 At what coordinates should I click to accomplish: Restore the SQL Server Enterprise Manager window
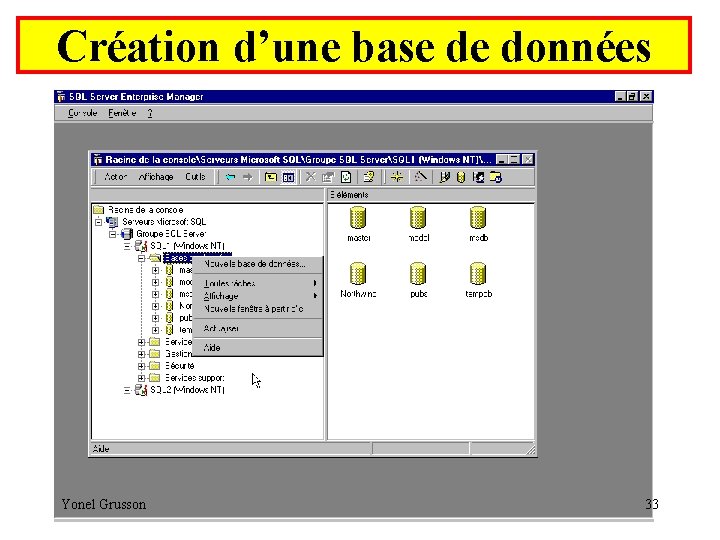632,96
